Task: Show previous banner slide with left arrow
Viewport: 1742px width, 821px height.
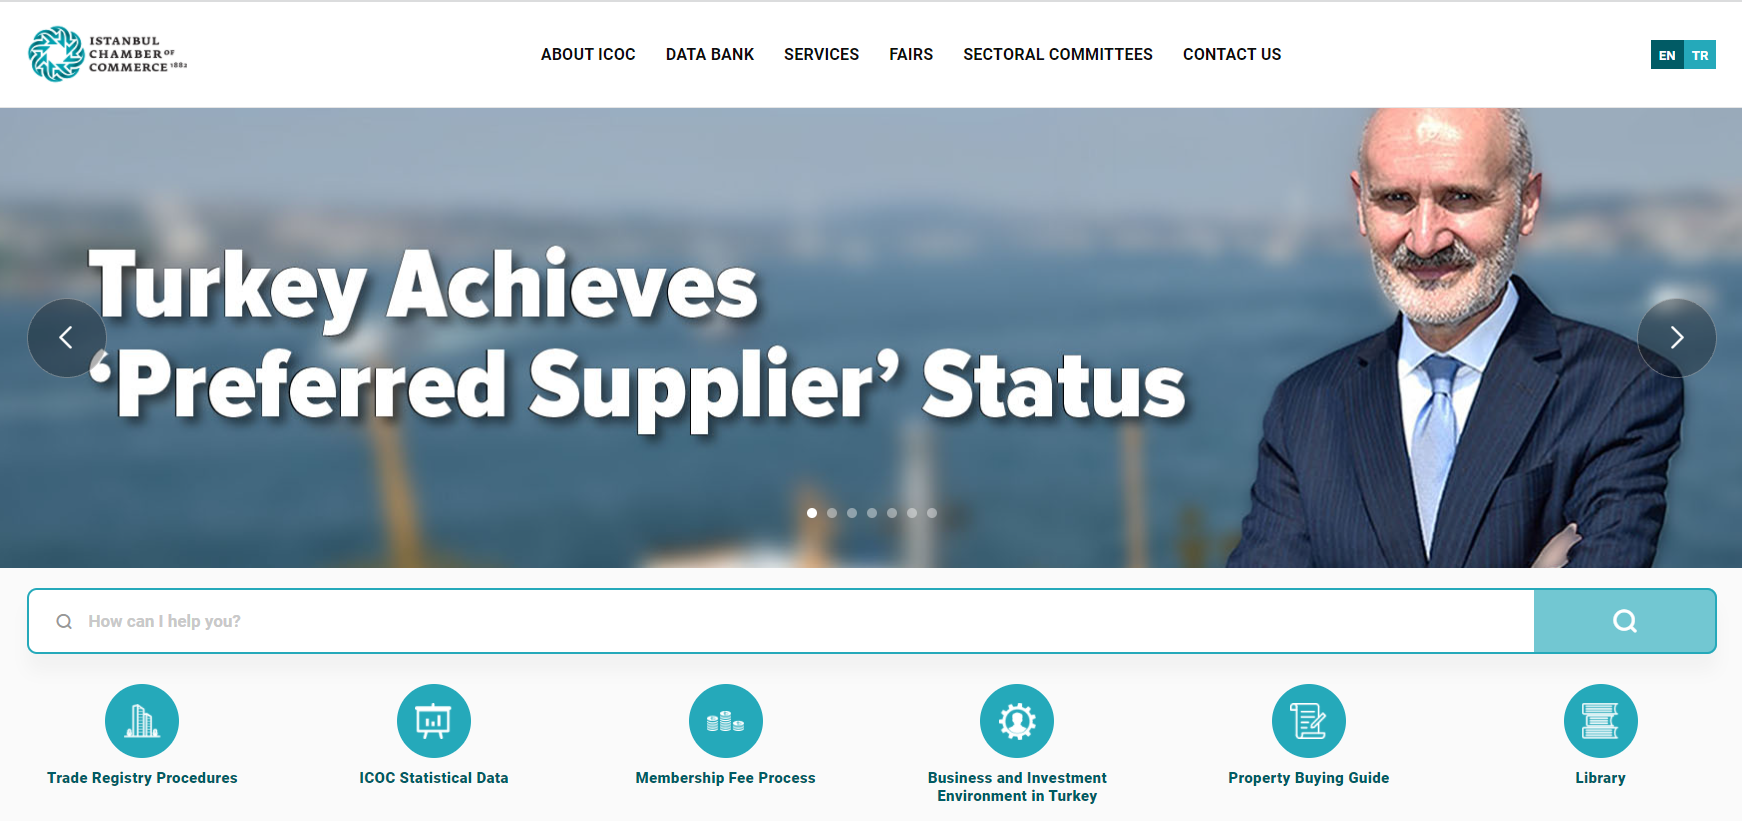Action: point(66,338)
